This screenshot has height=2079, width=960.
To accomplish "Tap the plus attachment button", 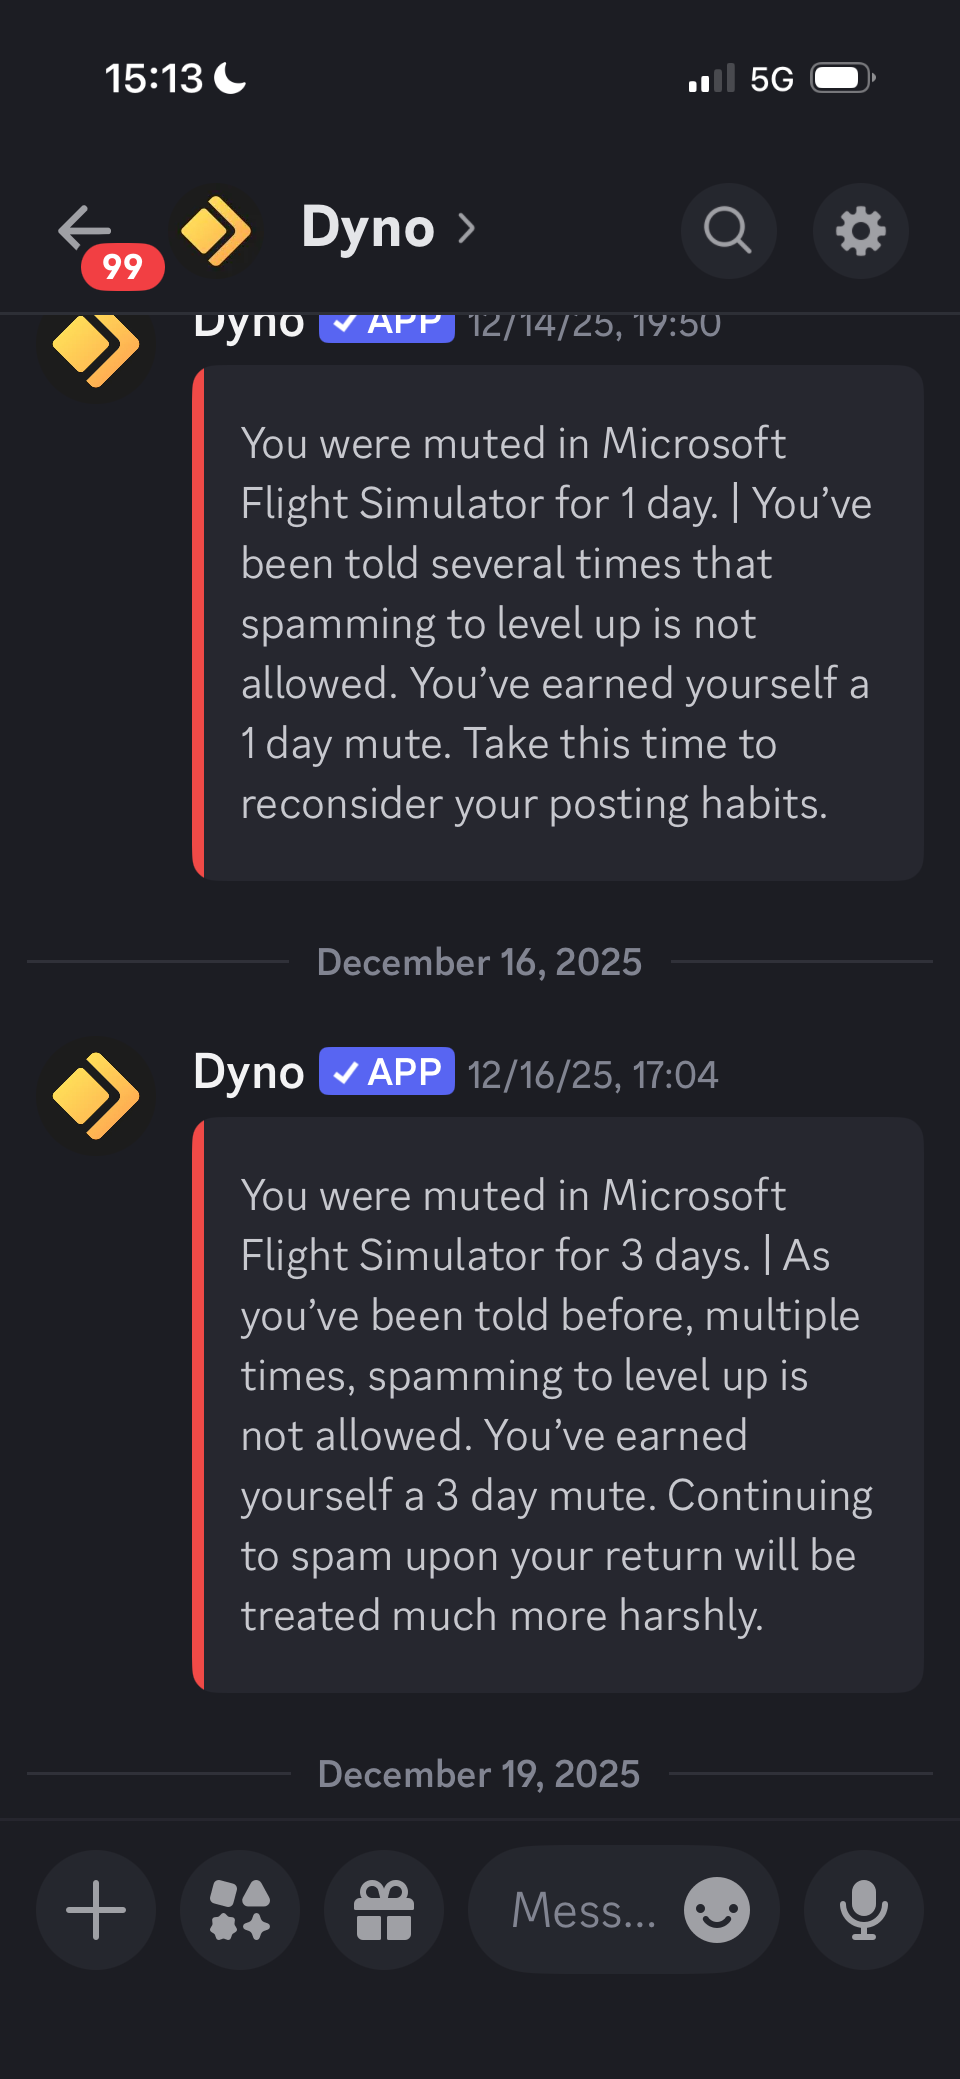I will click(96, 1910).
